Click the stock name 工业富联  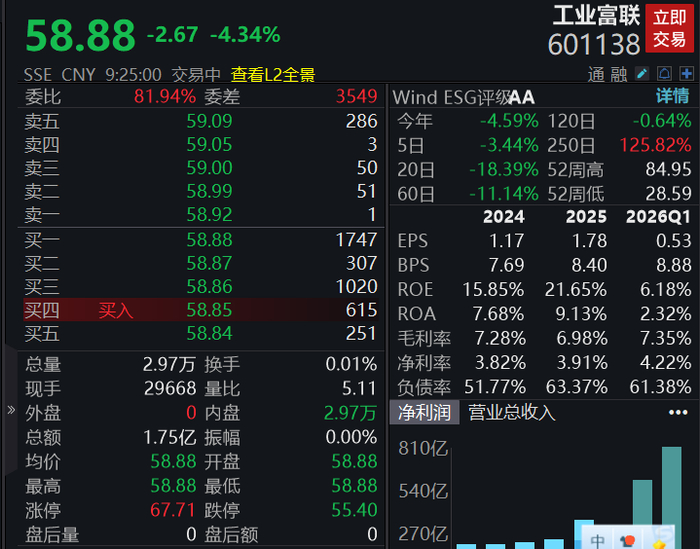coord(596,16)
